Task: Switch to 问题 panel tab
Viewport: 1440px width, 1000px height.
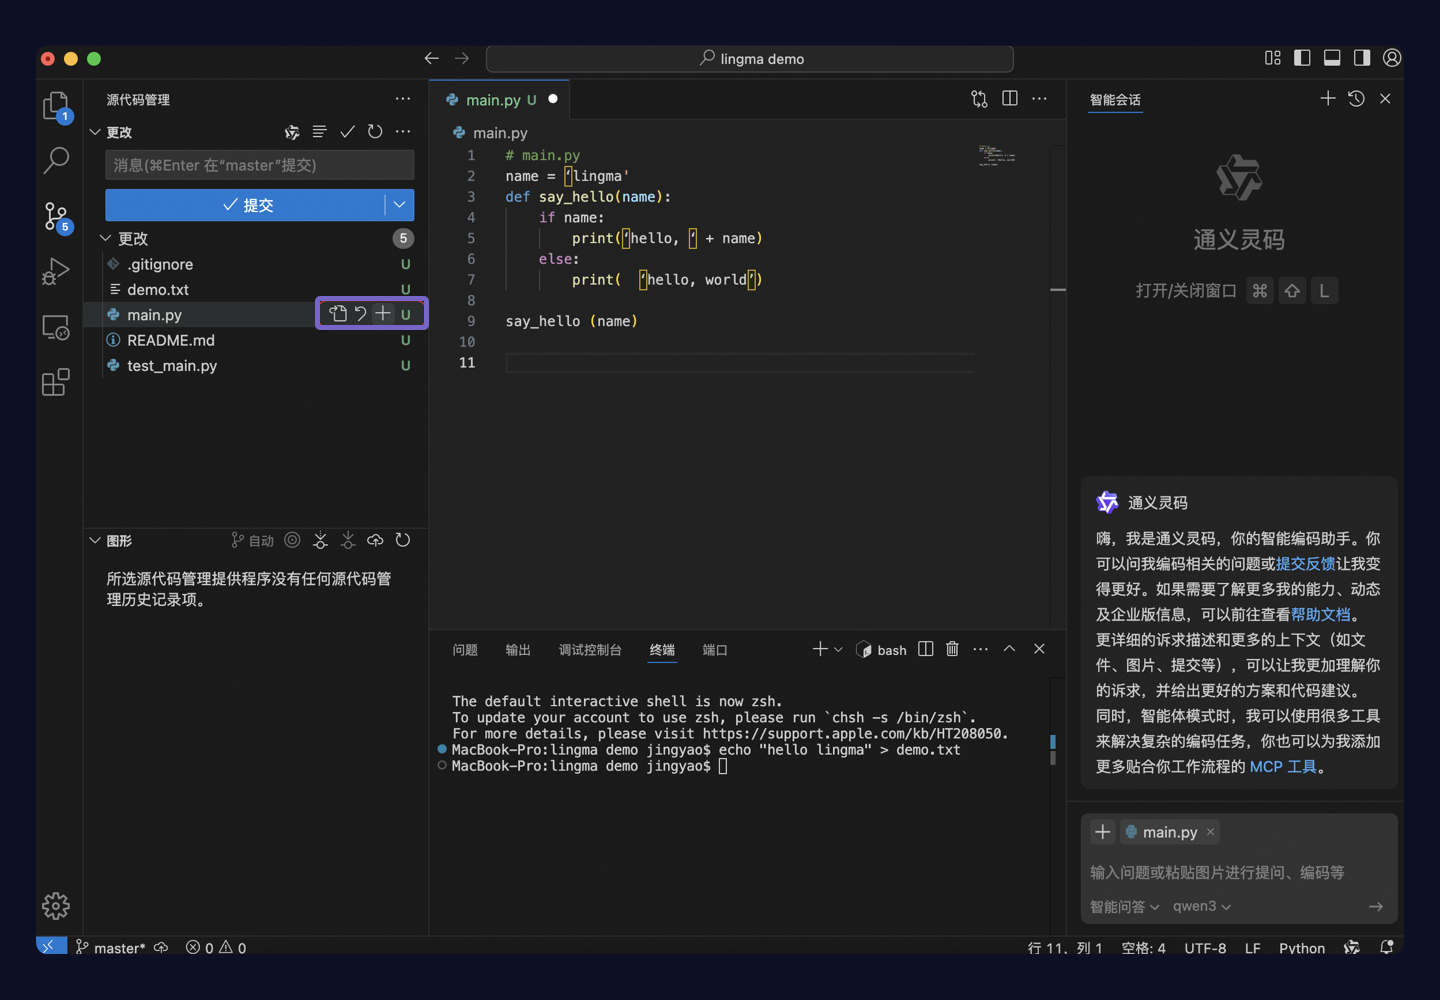Action: [x=465, y=650]
